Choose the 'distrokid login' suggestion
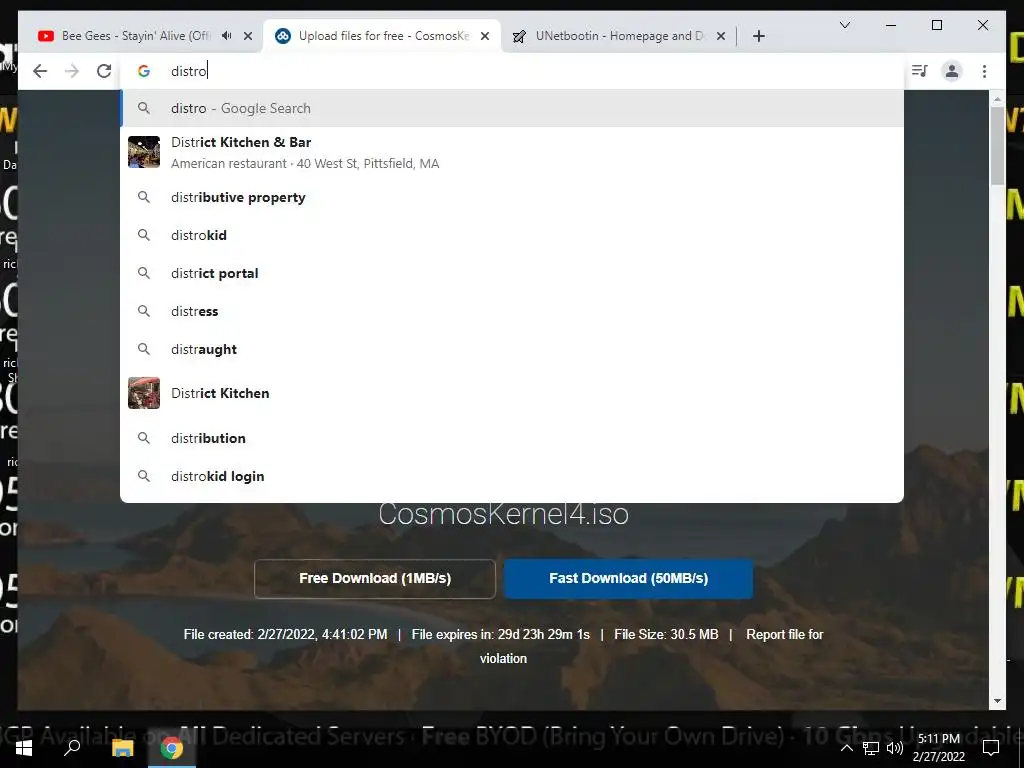1024x768 pixels. click(x=512, y=476)
